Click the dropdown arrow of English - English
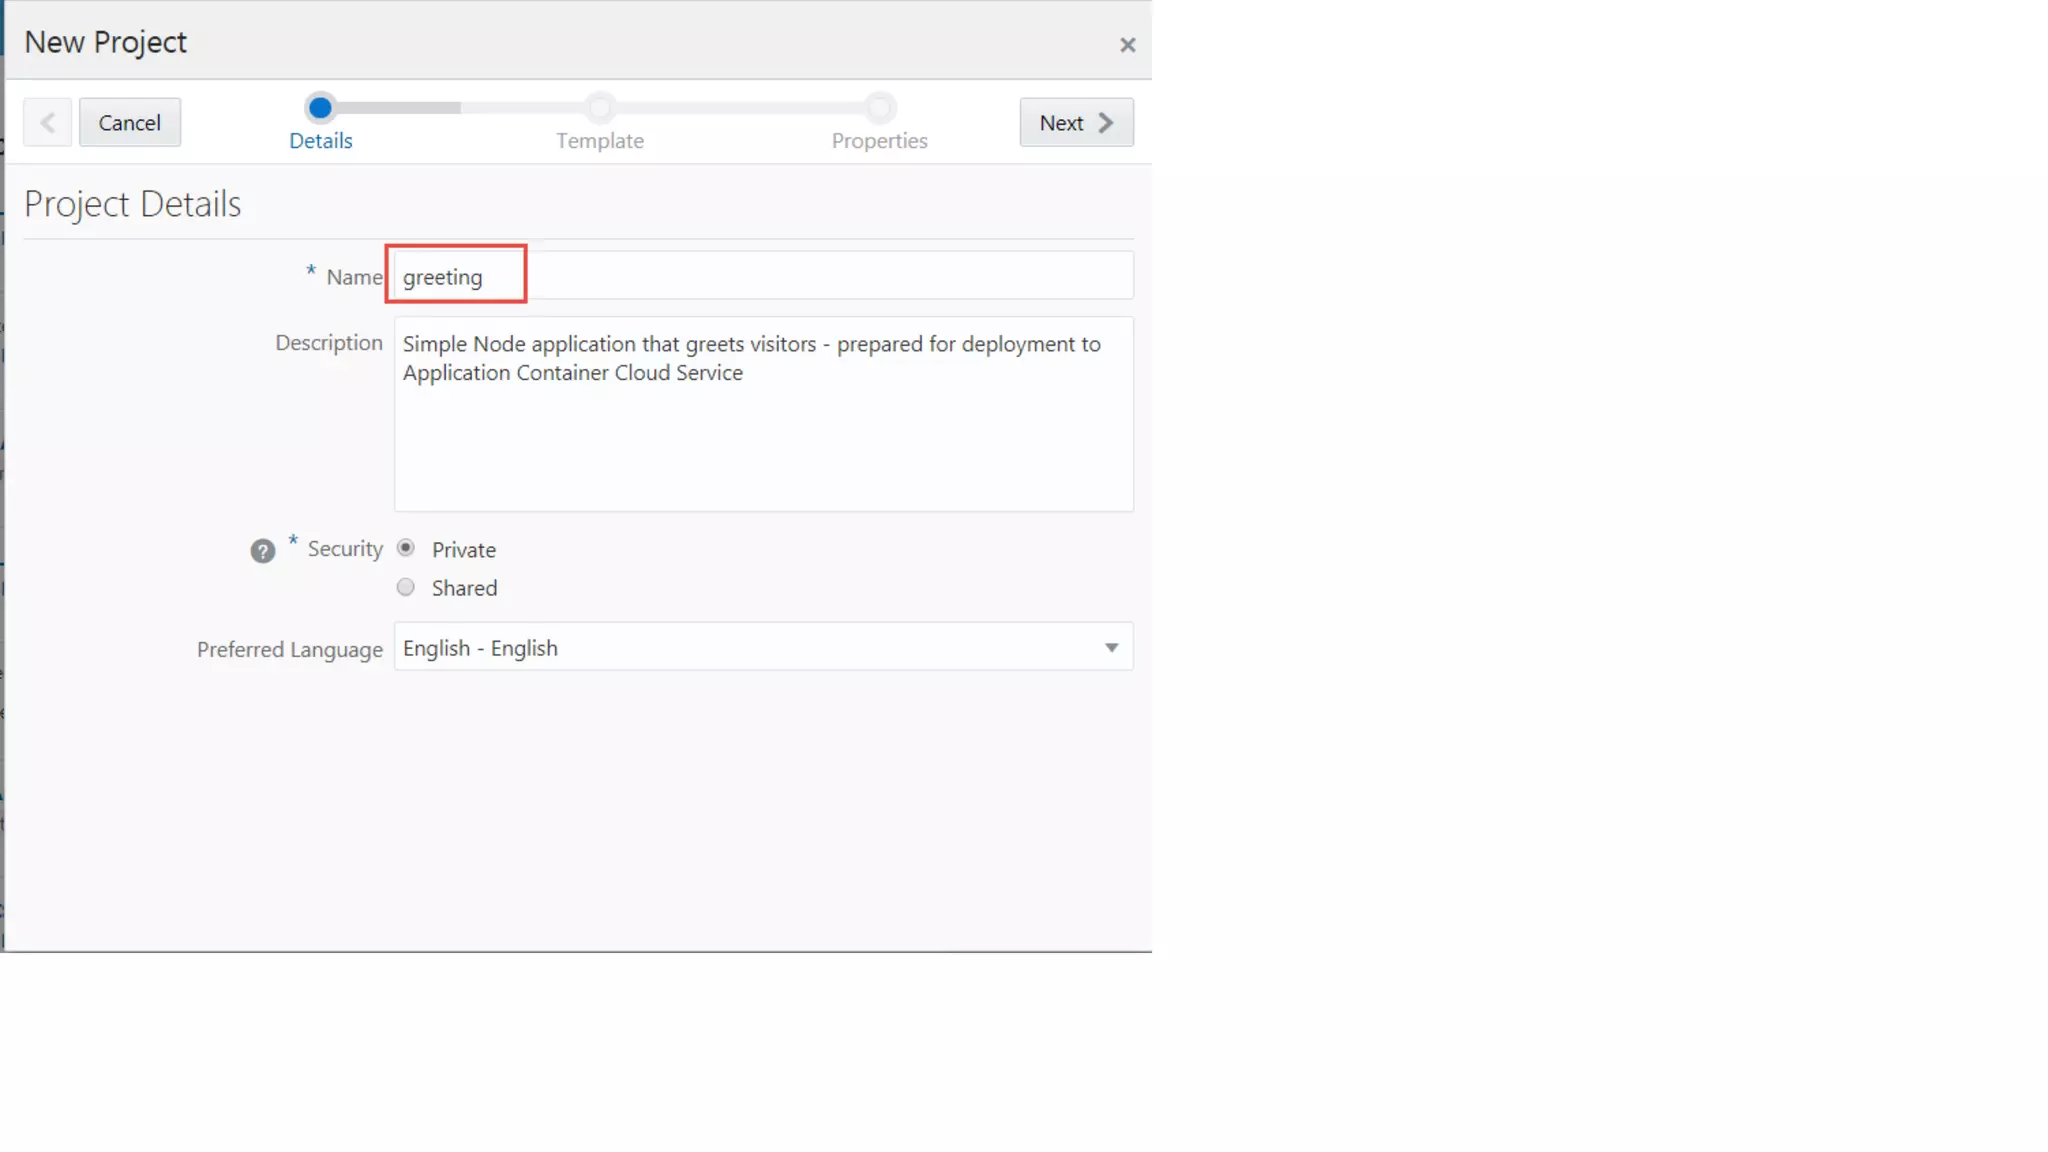Screen dimensions: 2048x1152 click(1111, 648)
